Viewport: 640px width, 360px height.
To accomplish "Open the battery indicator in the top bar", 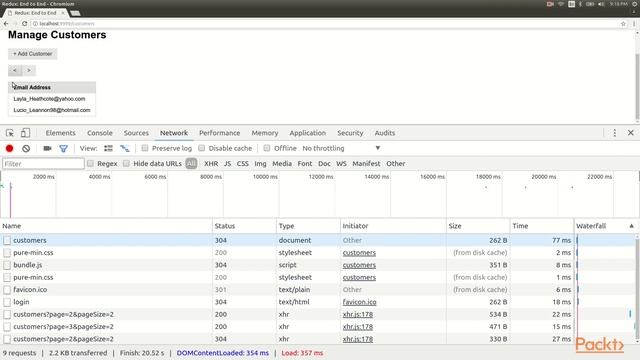I will pyautogui.click(x=590, y=4).
